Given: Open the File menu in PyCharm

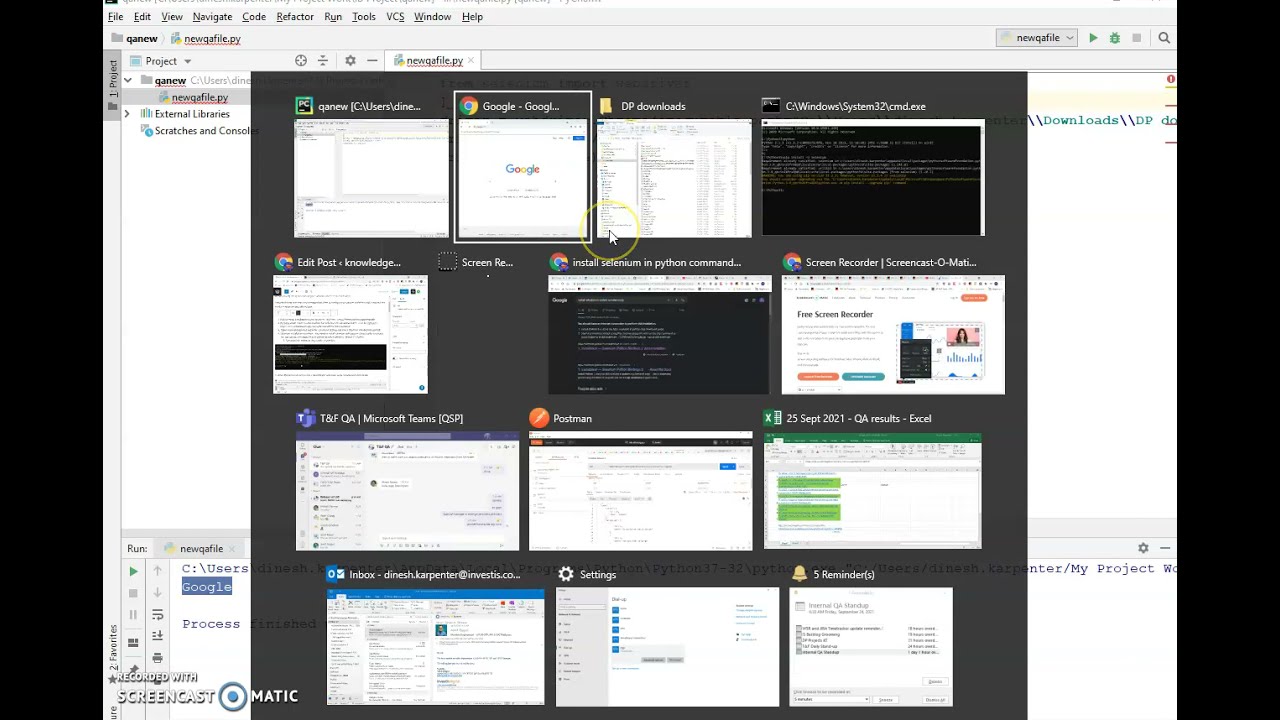Looking at the screenshot, I should click(x=115, y=17).
